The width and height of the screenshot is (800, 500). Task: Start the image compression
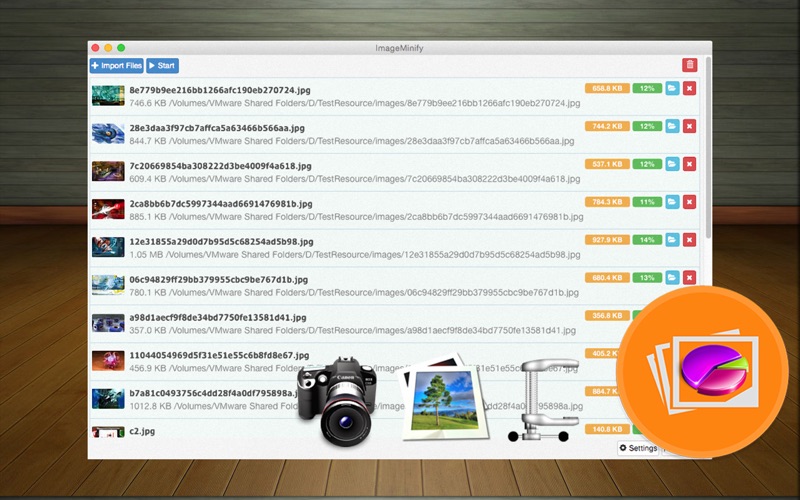[162, 65]
